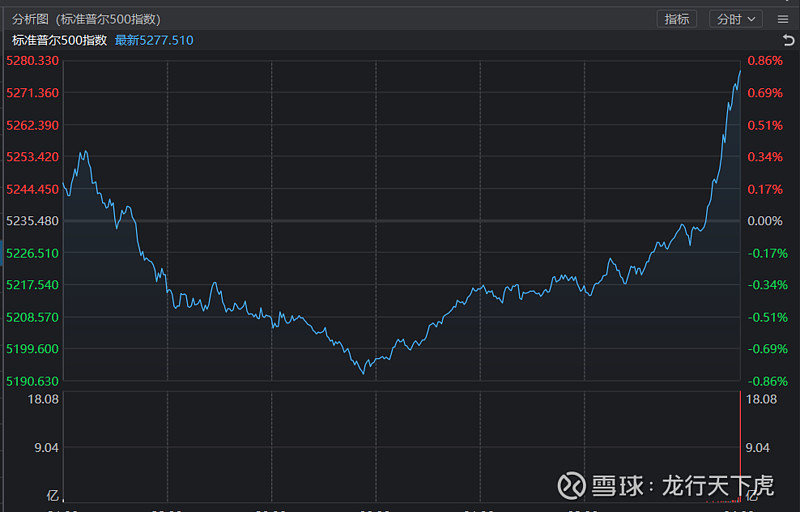Screen dimensions: 800x512
Task: Click the 最新 5277.510 price readout
Action: tap(154, 41)
